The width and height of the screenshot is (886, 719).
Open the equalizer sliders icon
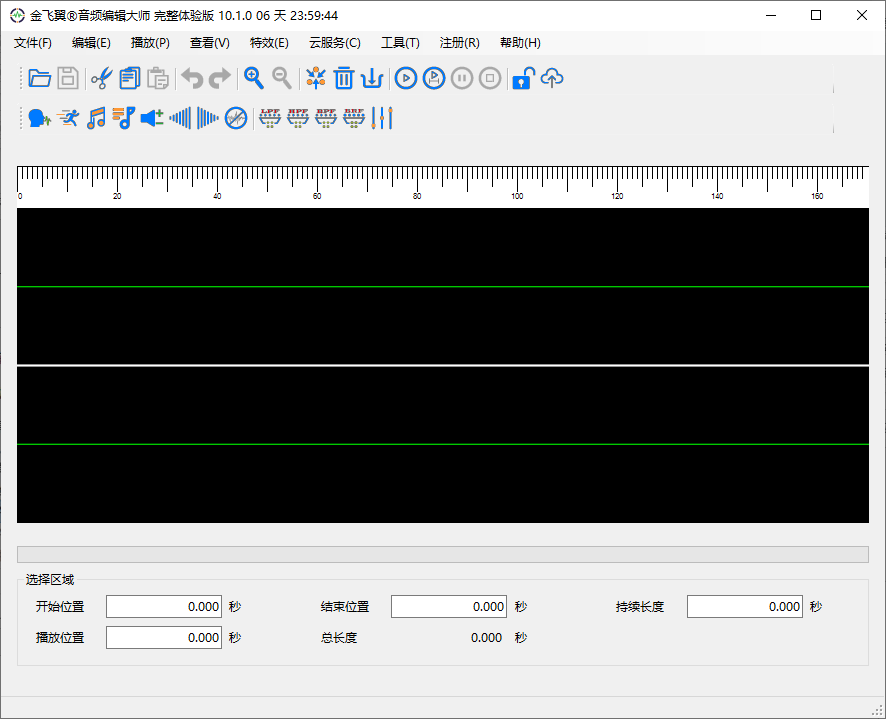coord(382,118)
